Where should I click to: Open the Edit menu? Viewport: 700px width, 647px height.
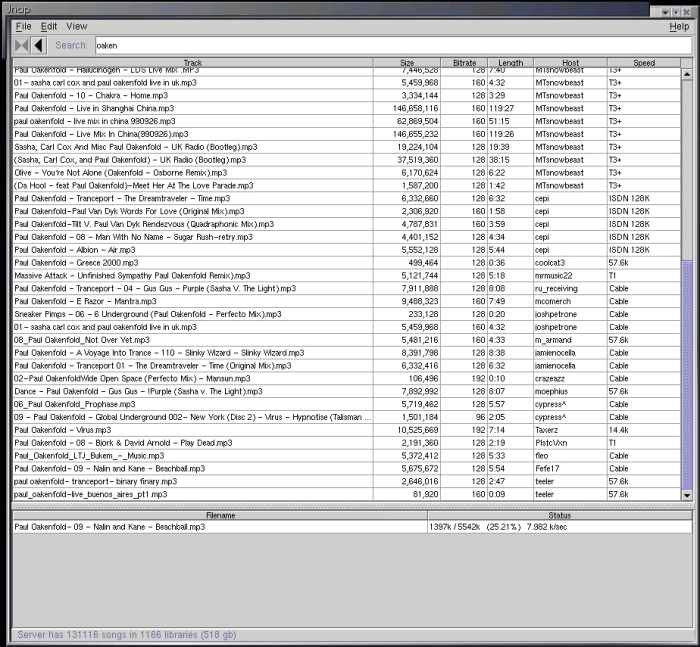pos(49,26)
